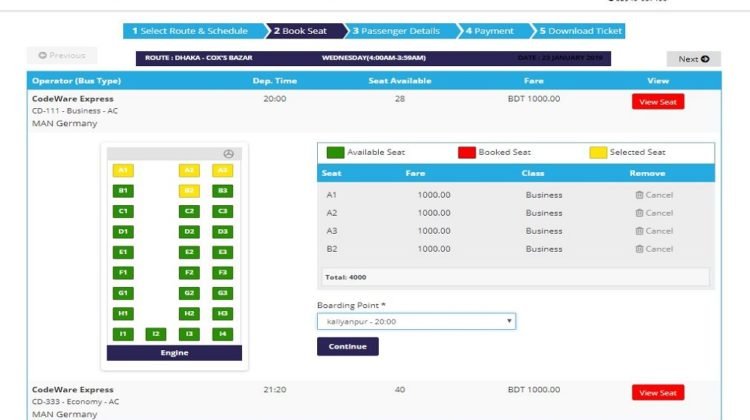Click the Previous back-arrow icon
The height and width of the screenshot is (420, 750).
43,55
